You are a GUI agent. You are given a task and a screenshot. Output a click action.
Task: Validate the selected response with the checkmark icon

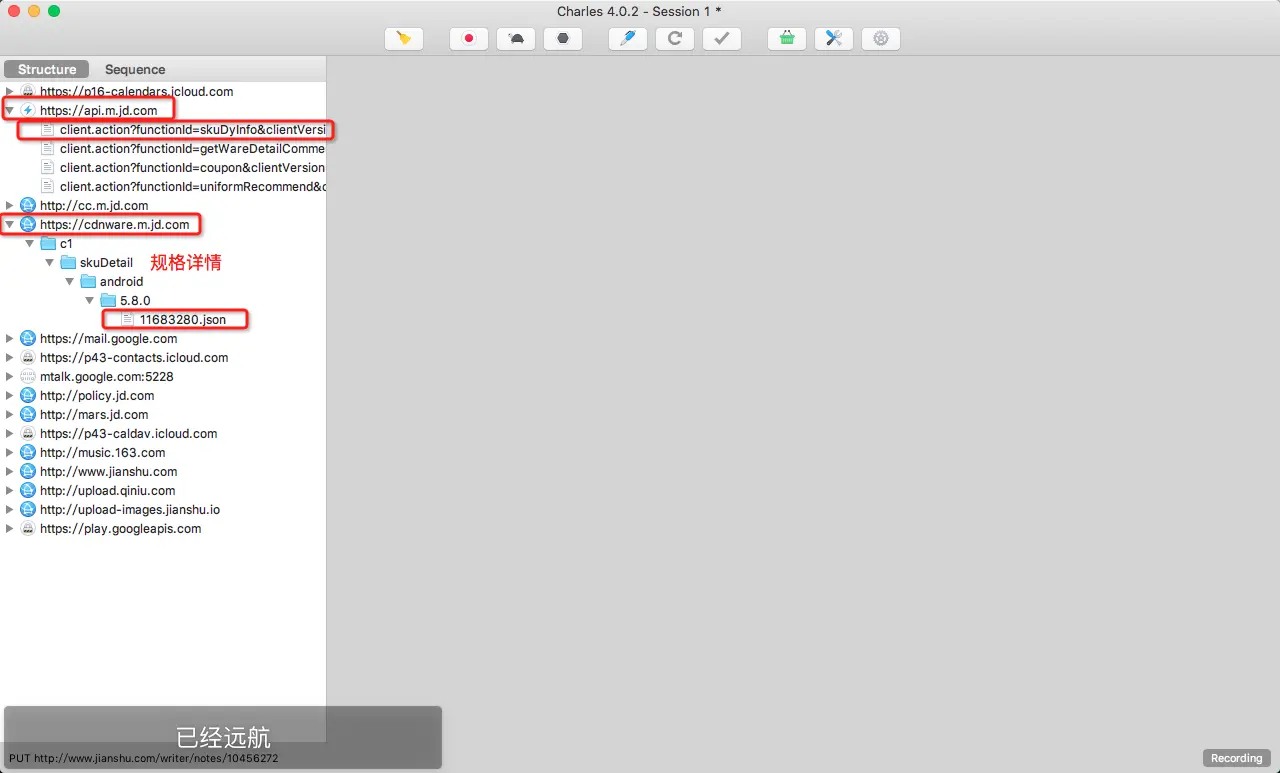[x=721, y=39]
